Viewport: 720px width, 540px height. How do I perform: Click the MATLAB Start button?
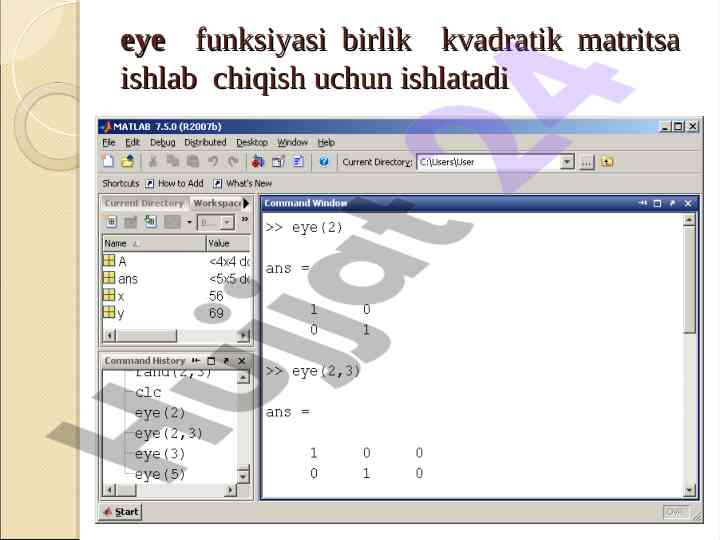(x=121, y=512)
